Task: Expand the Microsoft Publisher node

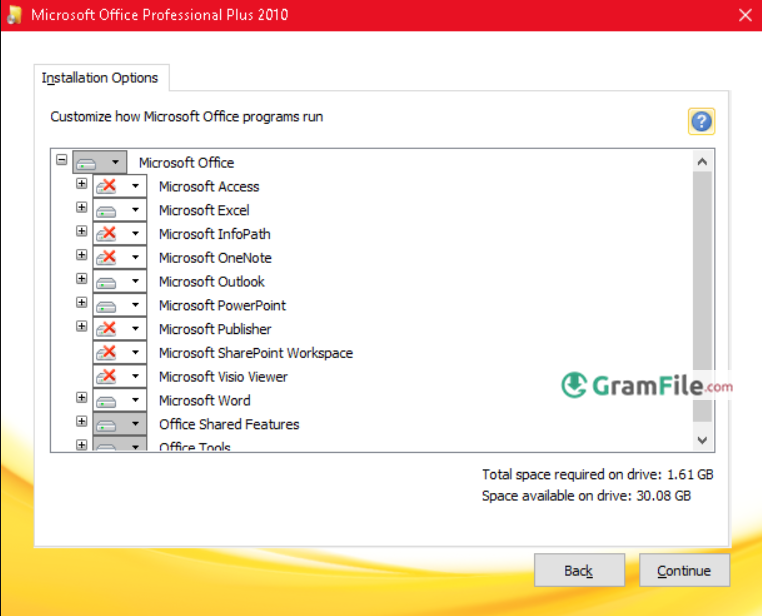Action: click(x=82, y=326)
